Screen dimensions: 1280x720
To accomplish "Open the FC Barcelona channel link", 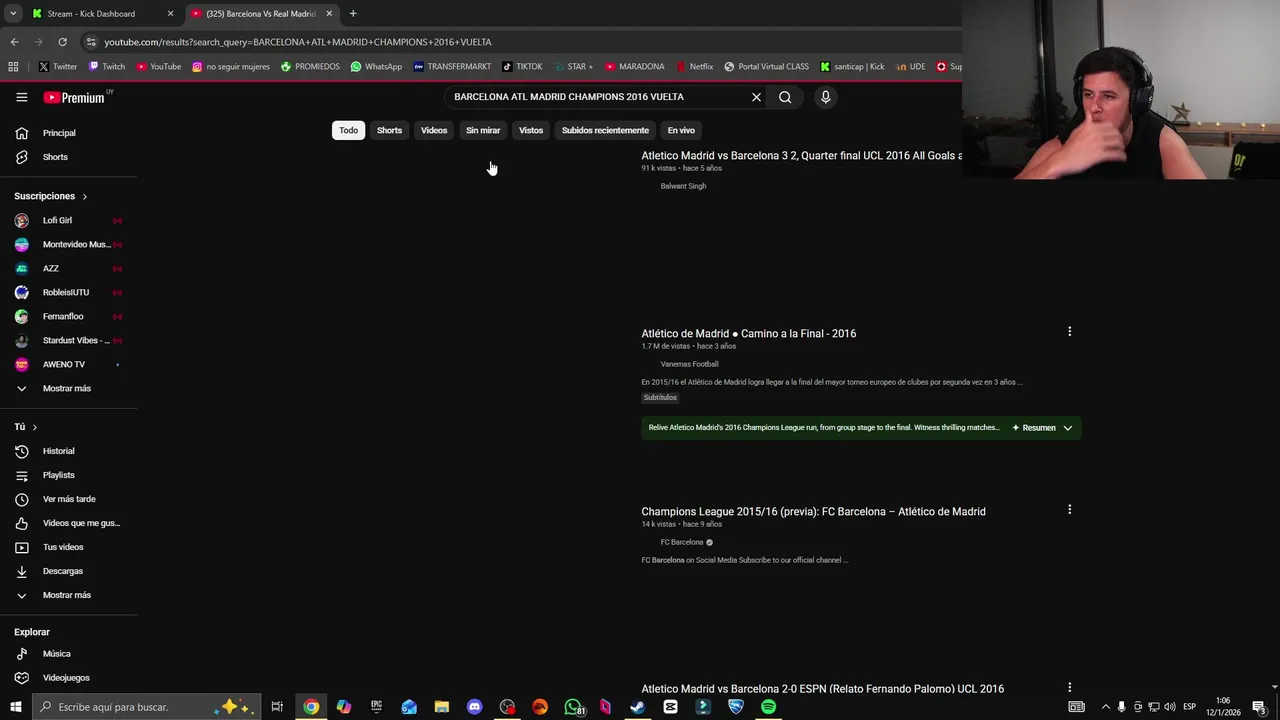I will click(x=681, y=542).
